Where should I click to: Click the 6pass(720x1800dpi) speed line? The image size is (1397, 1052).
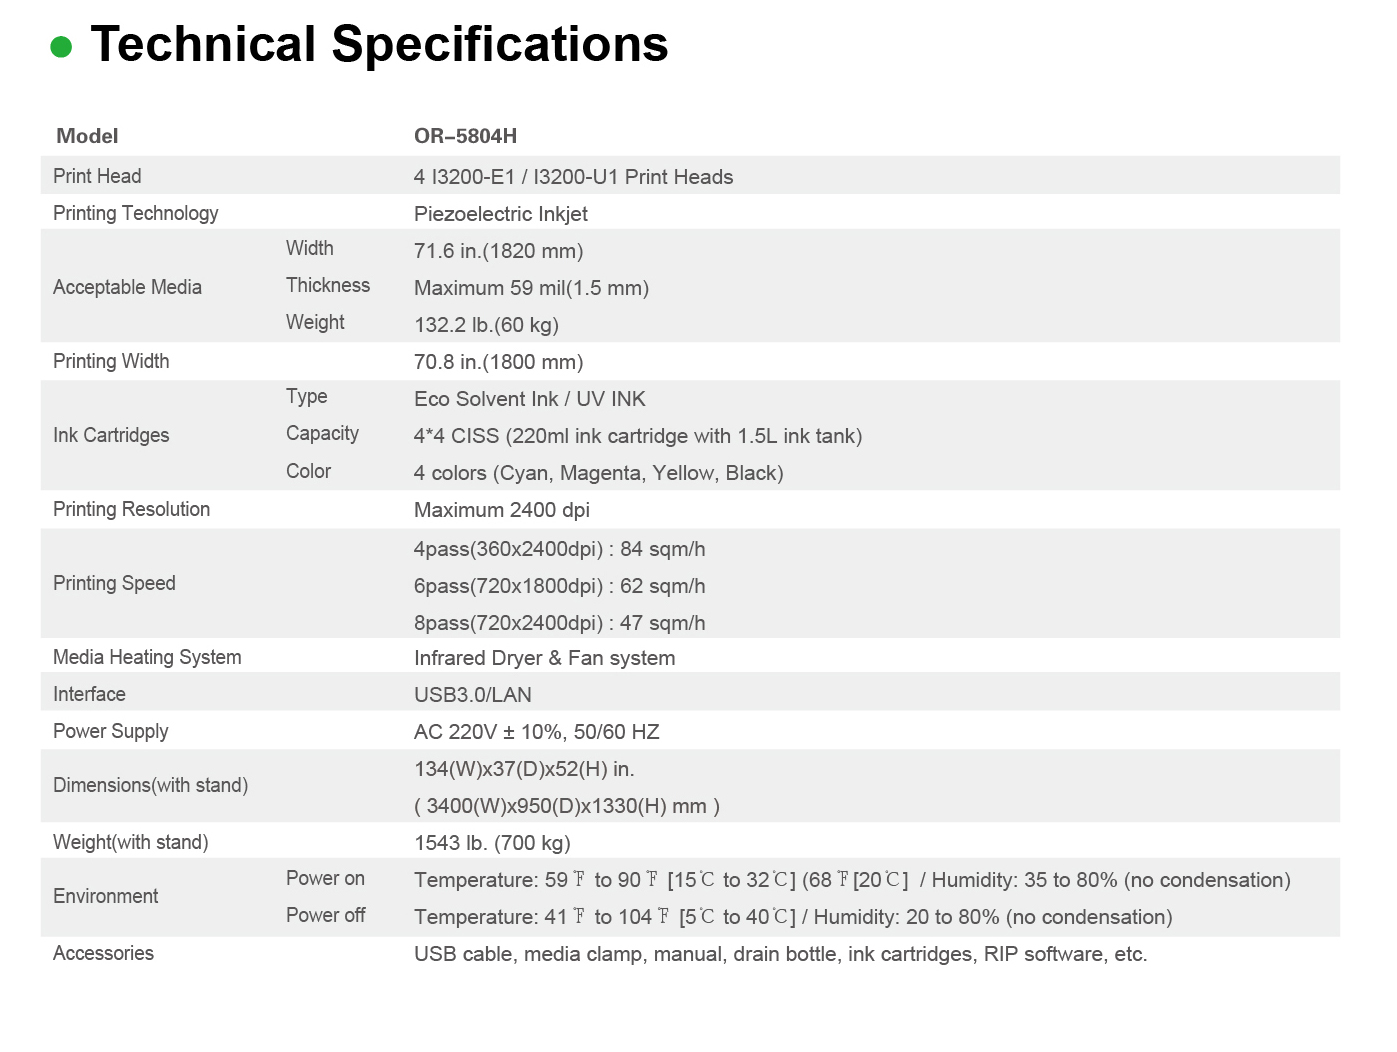[x=559, y=586]
